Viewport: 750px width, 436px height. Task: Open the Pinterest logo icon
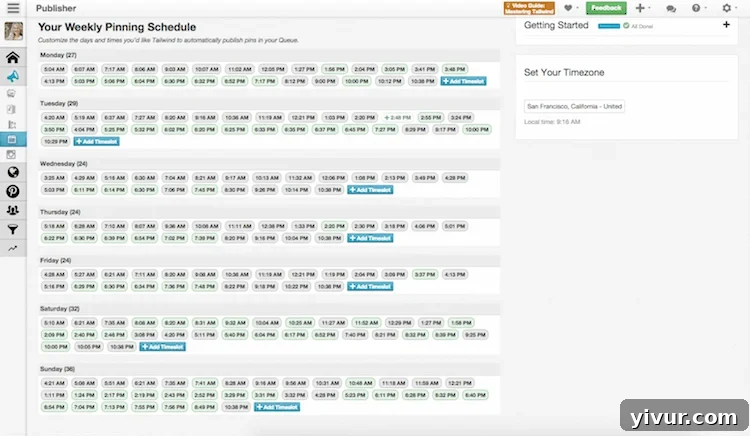click(x=13, y=191)
